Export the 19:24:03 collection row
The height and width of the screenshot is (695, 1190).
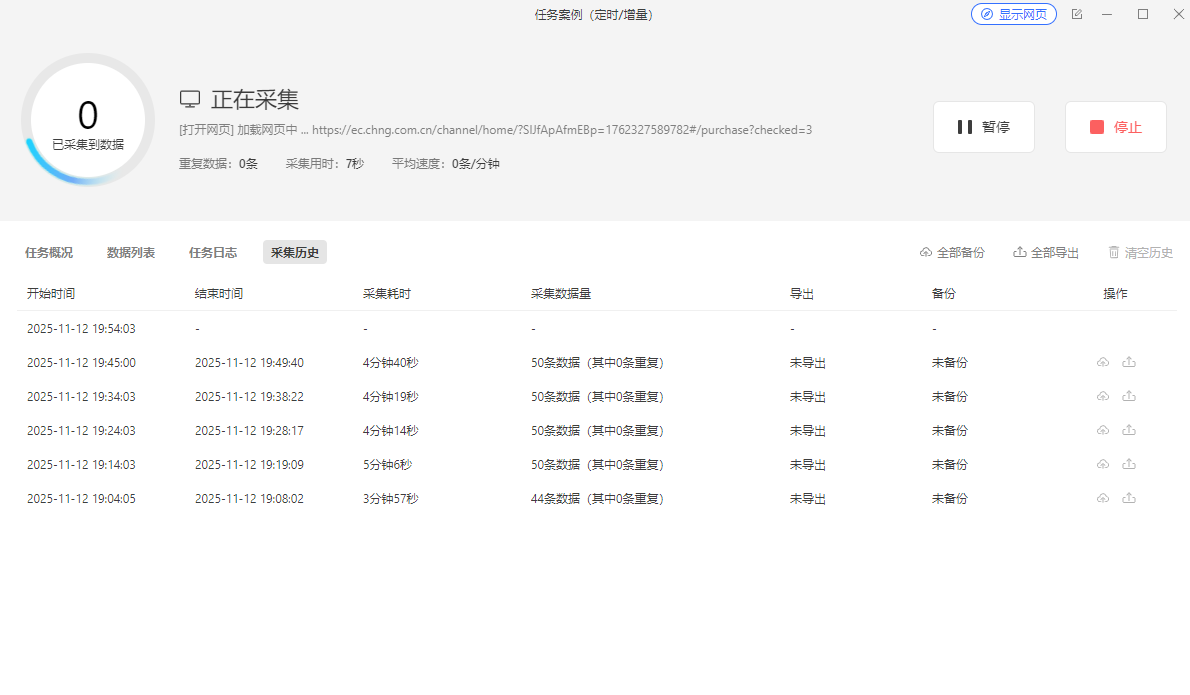[x=1129, y=430]
